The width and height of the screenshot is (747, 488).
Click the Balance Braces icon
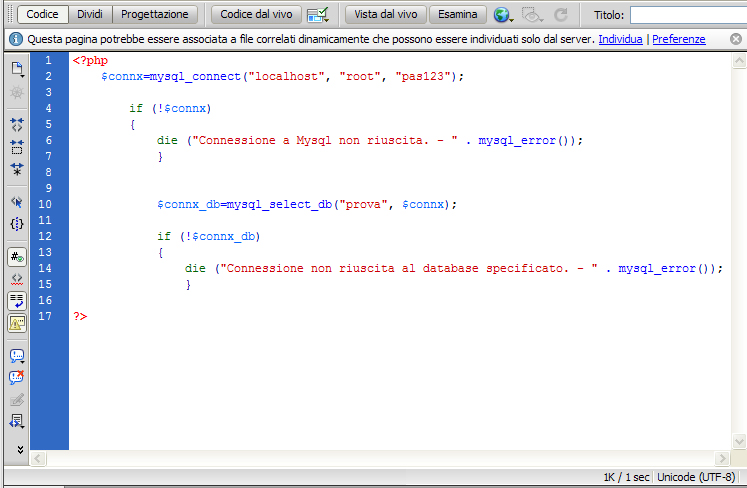tap(17, 224)
